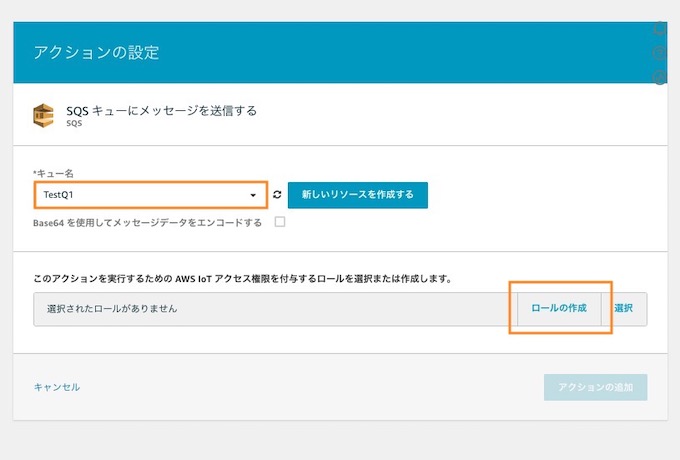Click the キャンセル link
Image resolution: width=680 pixels, height=460 pixels.
click(57, 387)
